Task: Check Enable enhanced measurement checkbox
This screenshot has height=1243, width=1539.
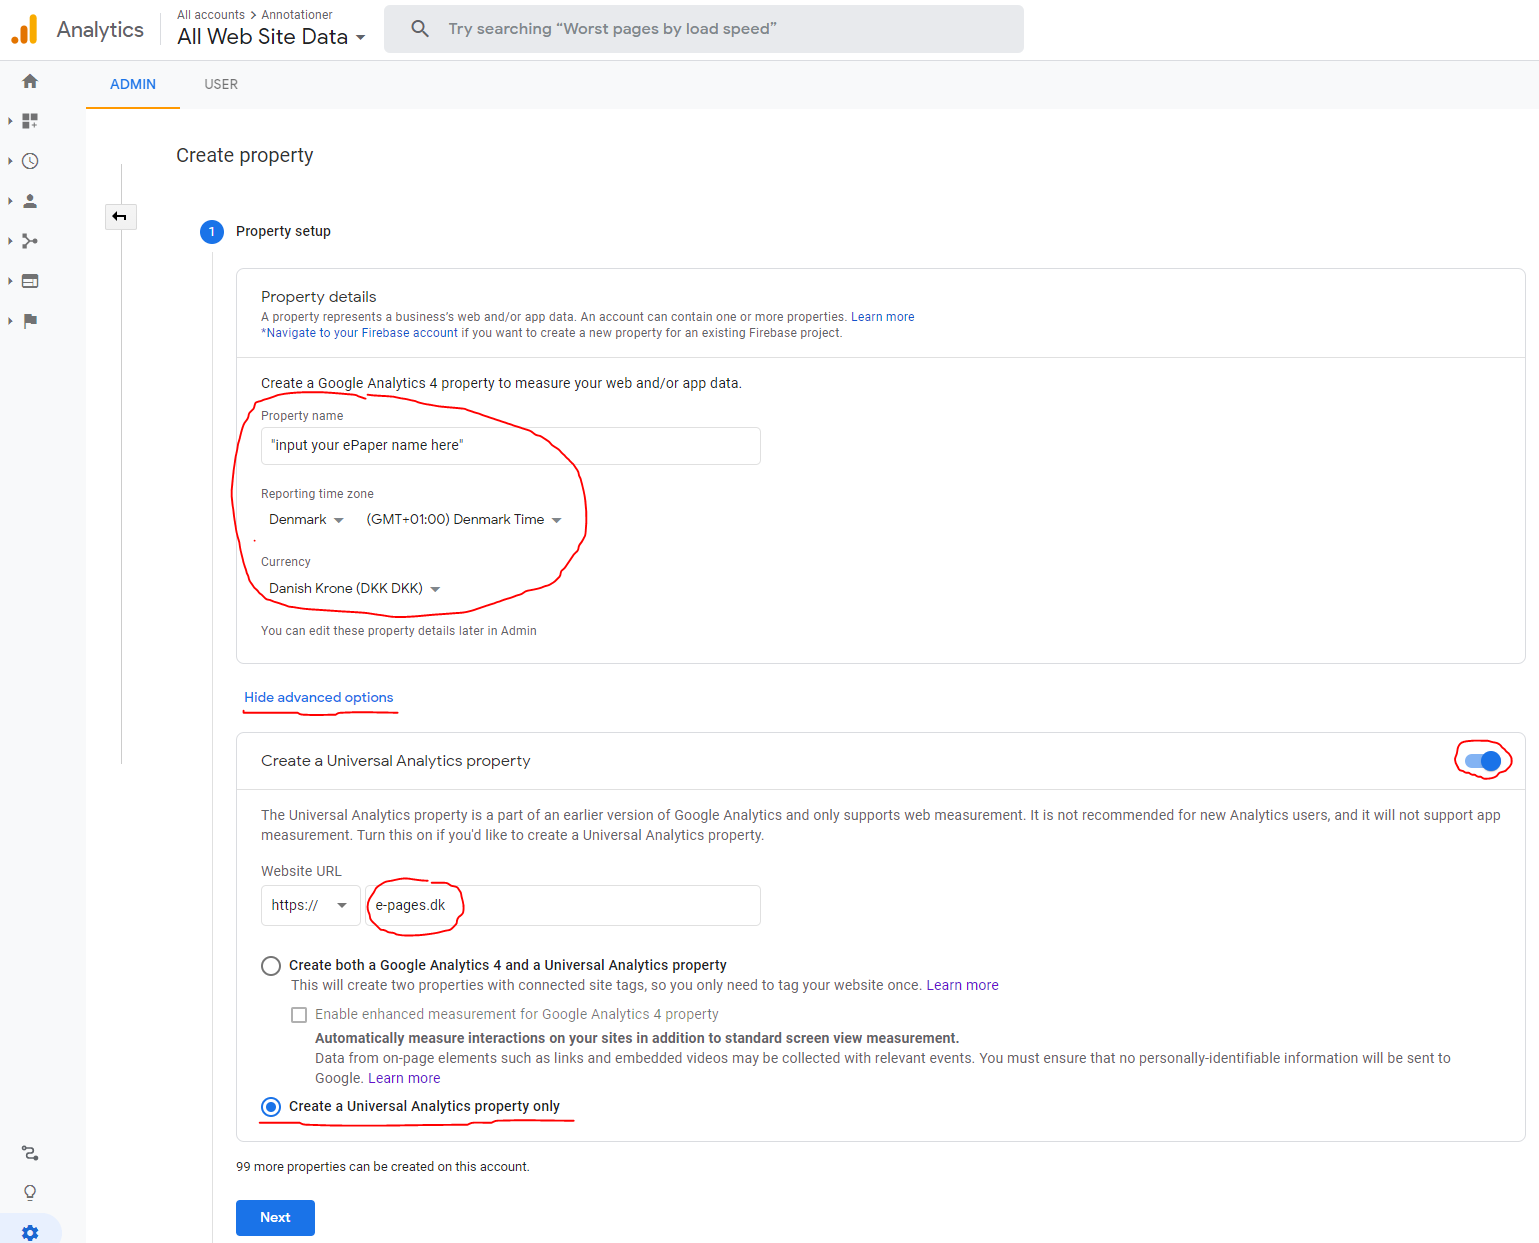Action: (x=299, y=1015)
